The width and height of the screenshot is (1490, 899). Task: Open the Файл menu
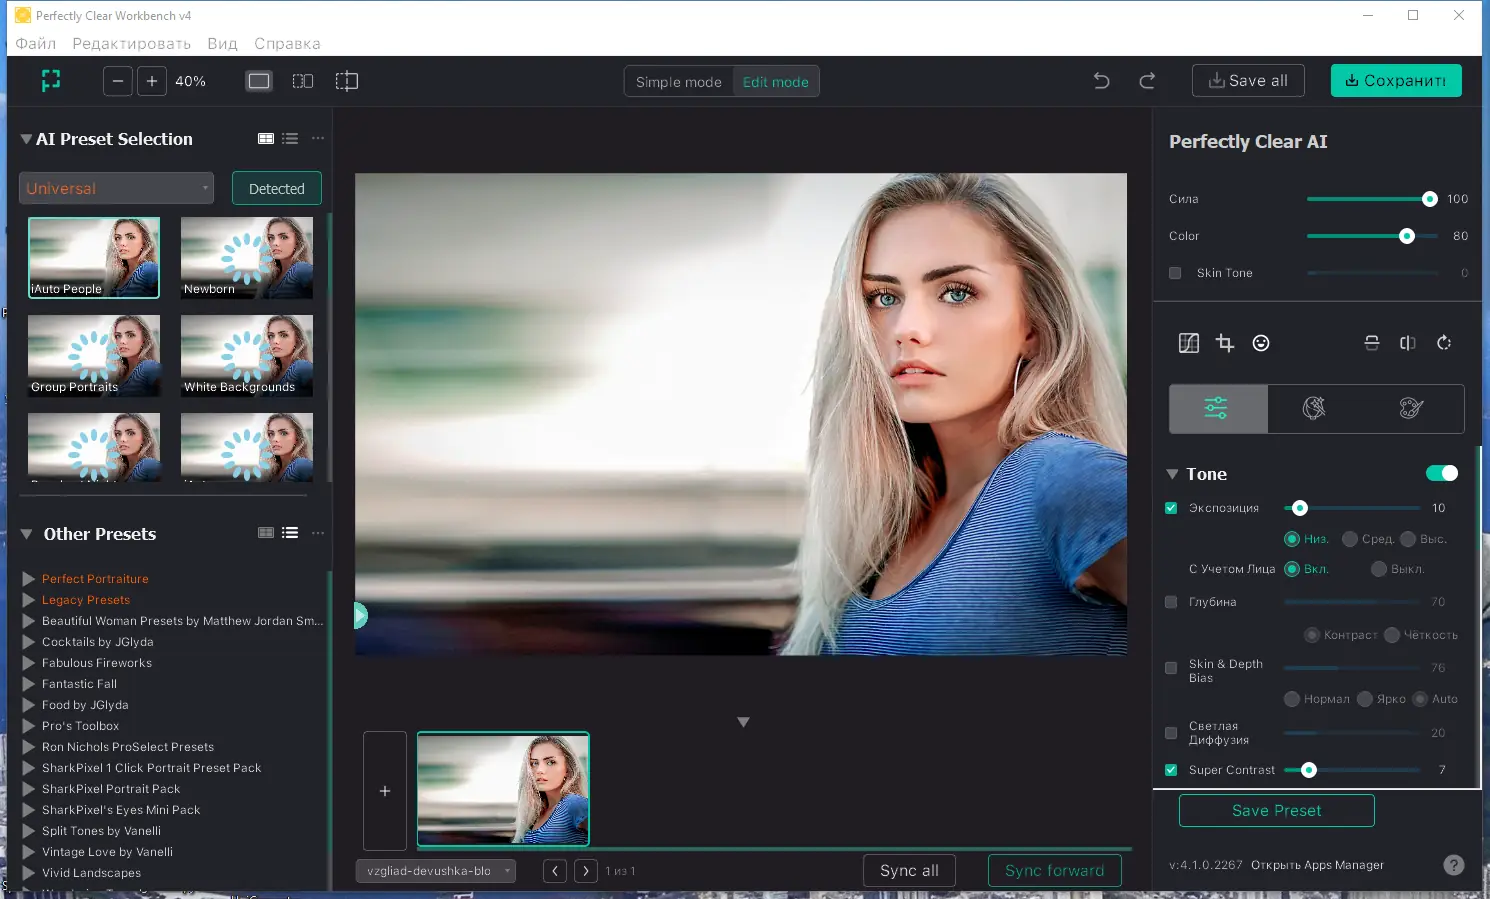pos(36,43)
